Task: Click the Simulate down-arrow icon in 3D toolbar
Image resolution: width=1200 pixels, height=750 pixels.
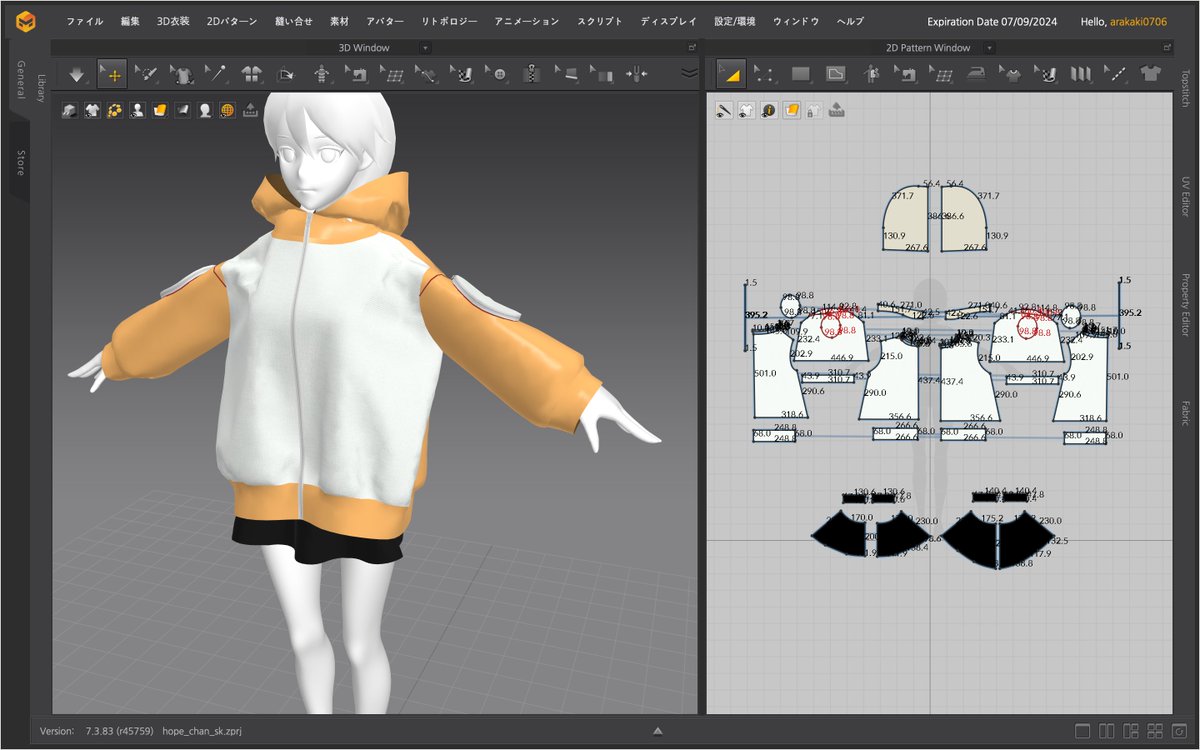Action: click(78, 73)
